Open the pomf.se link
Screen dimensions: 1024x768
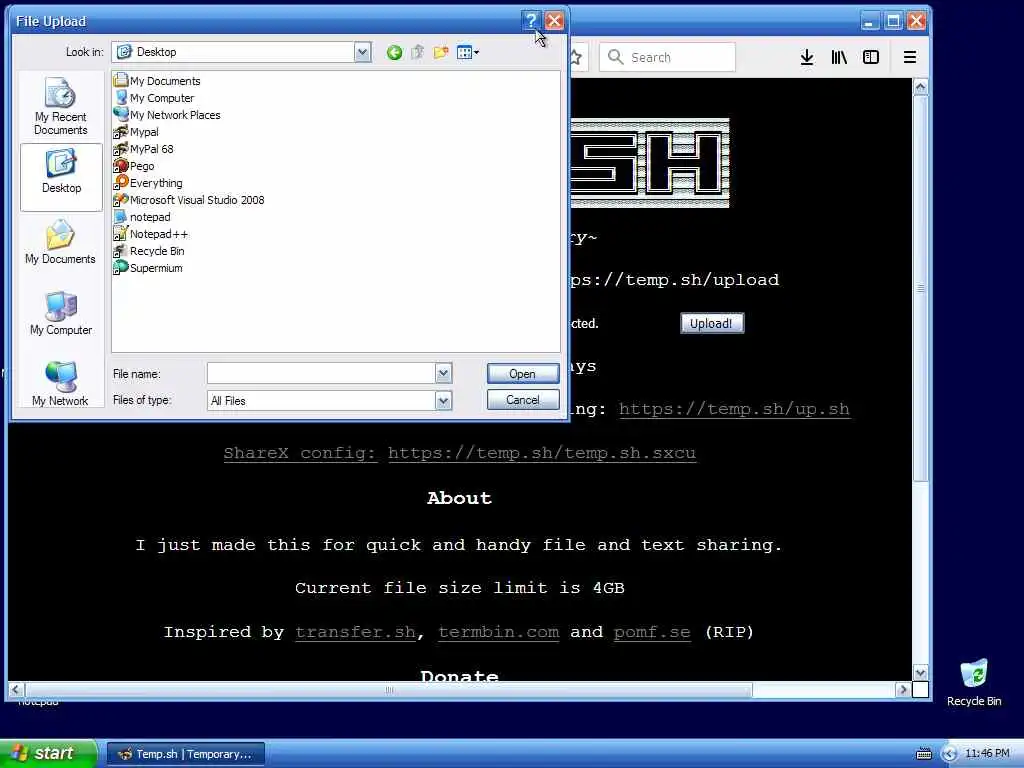tap(652, 632)
